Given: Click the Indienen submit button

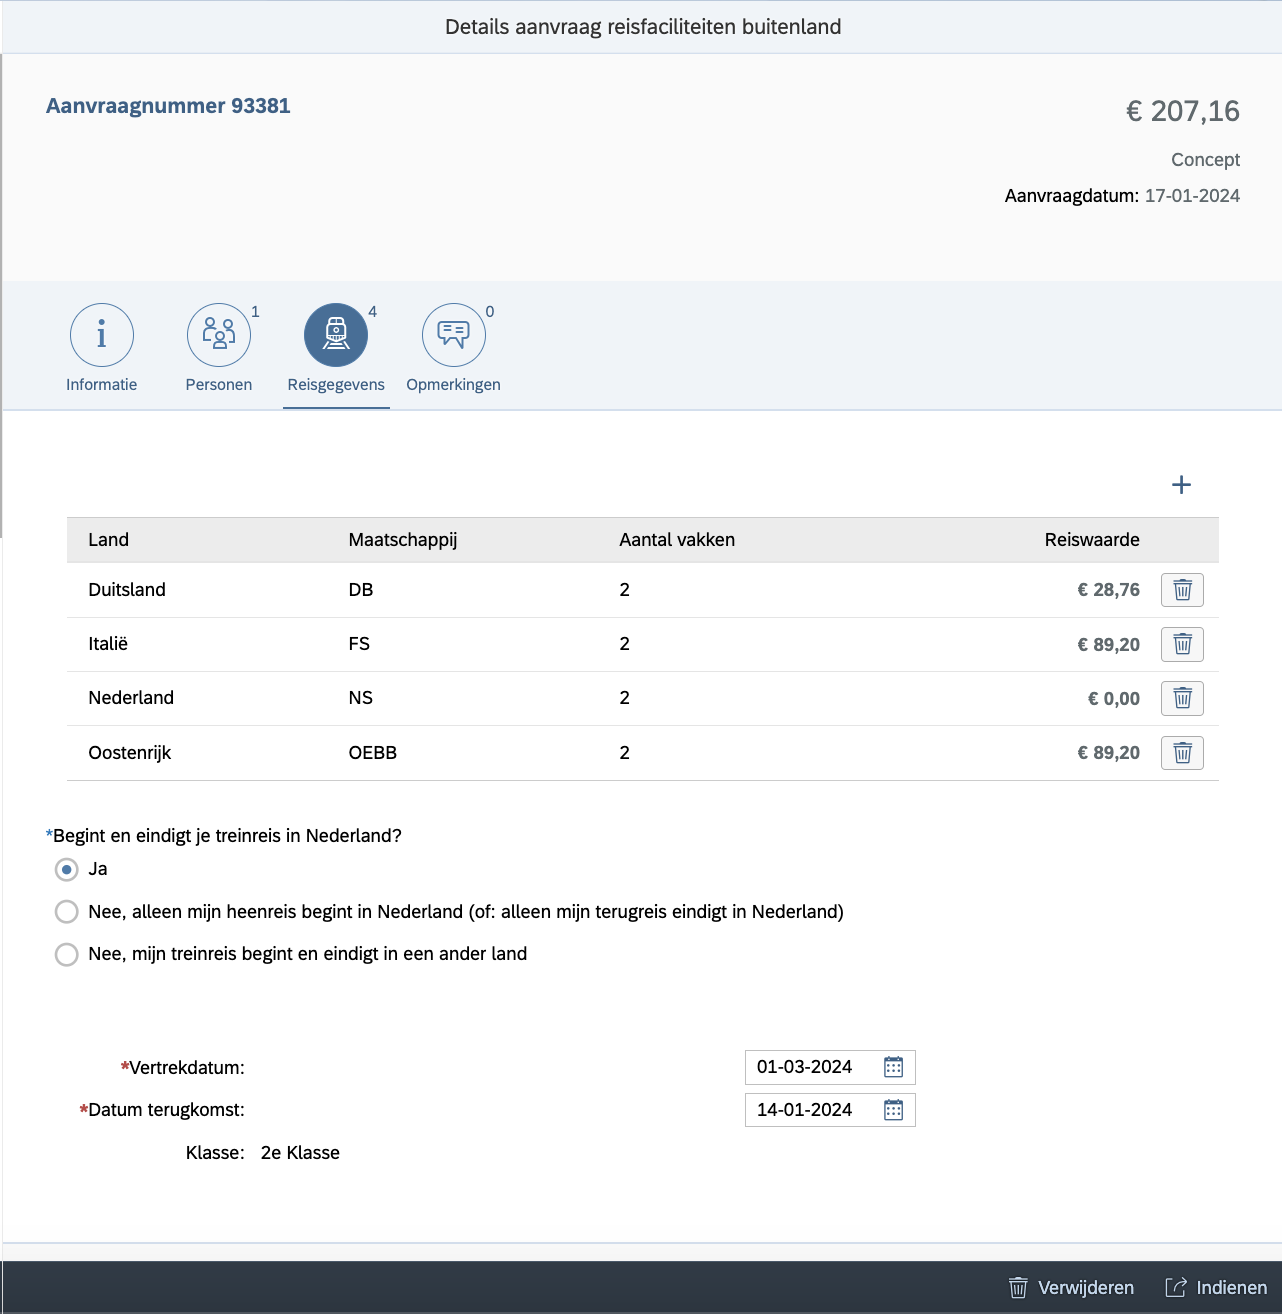Looking at the screenshot, I should (x=1216, y=1288).
